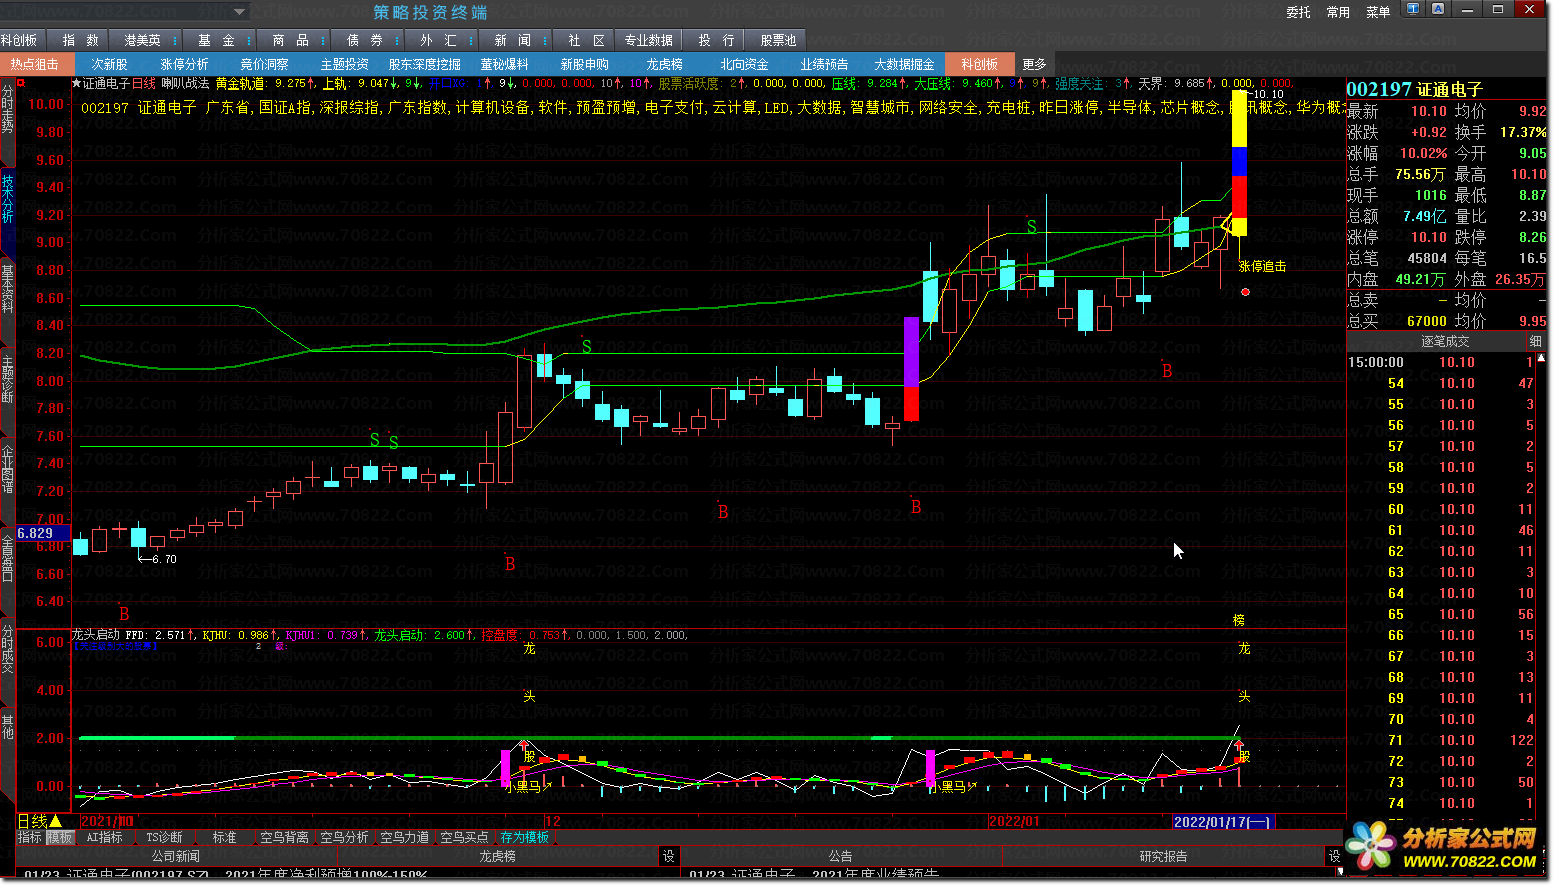Screen dimensions: 1555x886
Task: Click the 存为模板 link
Action: [525, 837]
